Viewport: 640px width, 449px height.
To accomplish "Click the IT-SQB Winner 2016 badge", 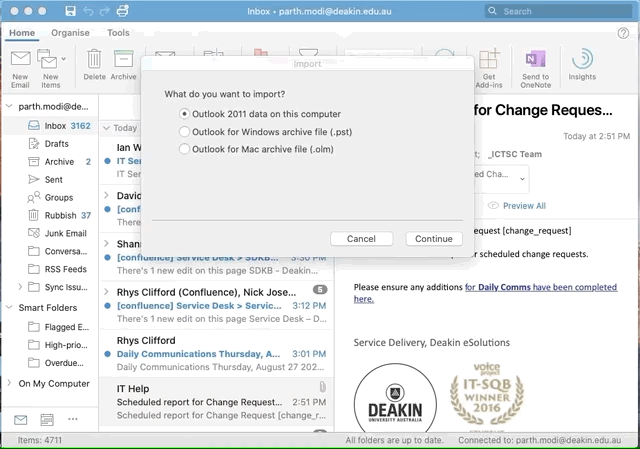I will click(x=487, y=394).
